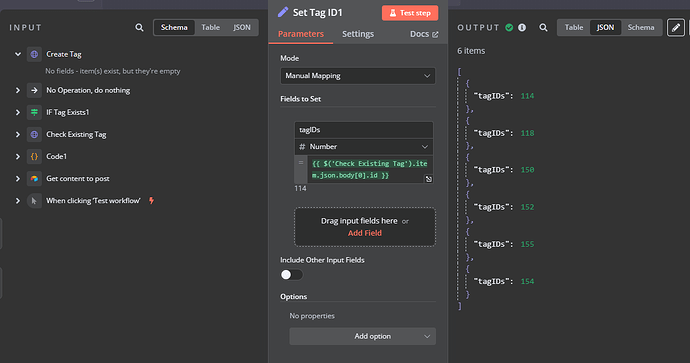This screenshot has height=363, width=690.
Task: Click the Code1 braces icon
Action: (34, 156)
